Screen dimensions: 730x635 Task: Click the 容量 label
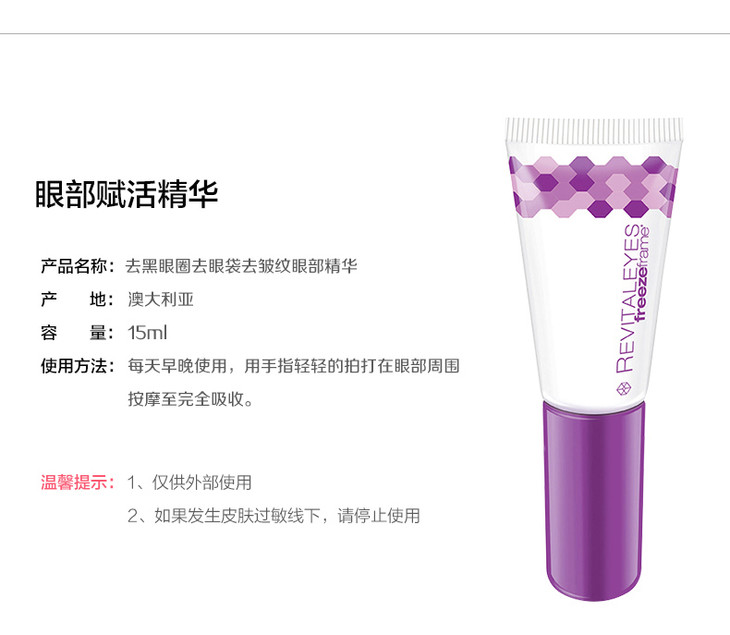(x=77, y=333)
